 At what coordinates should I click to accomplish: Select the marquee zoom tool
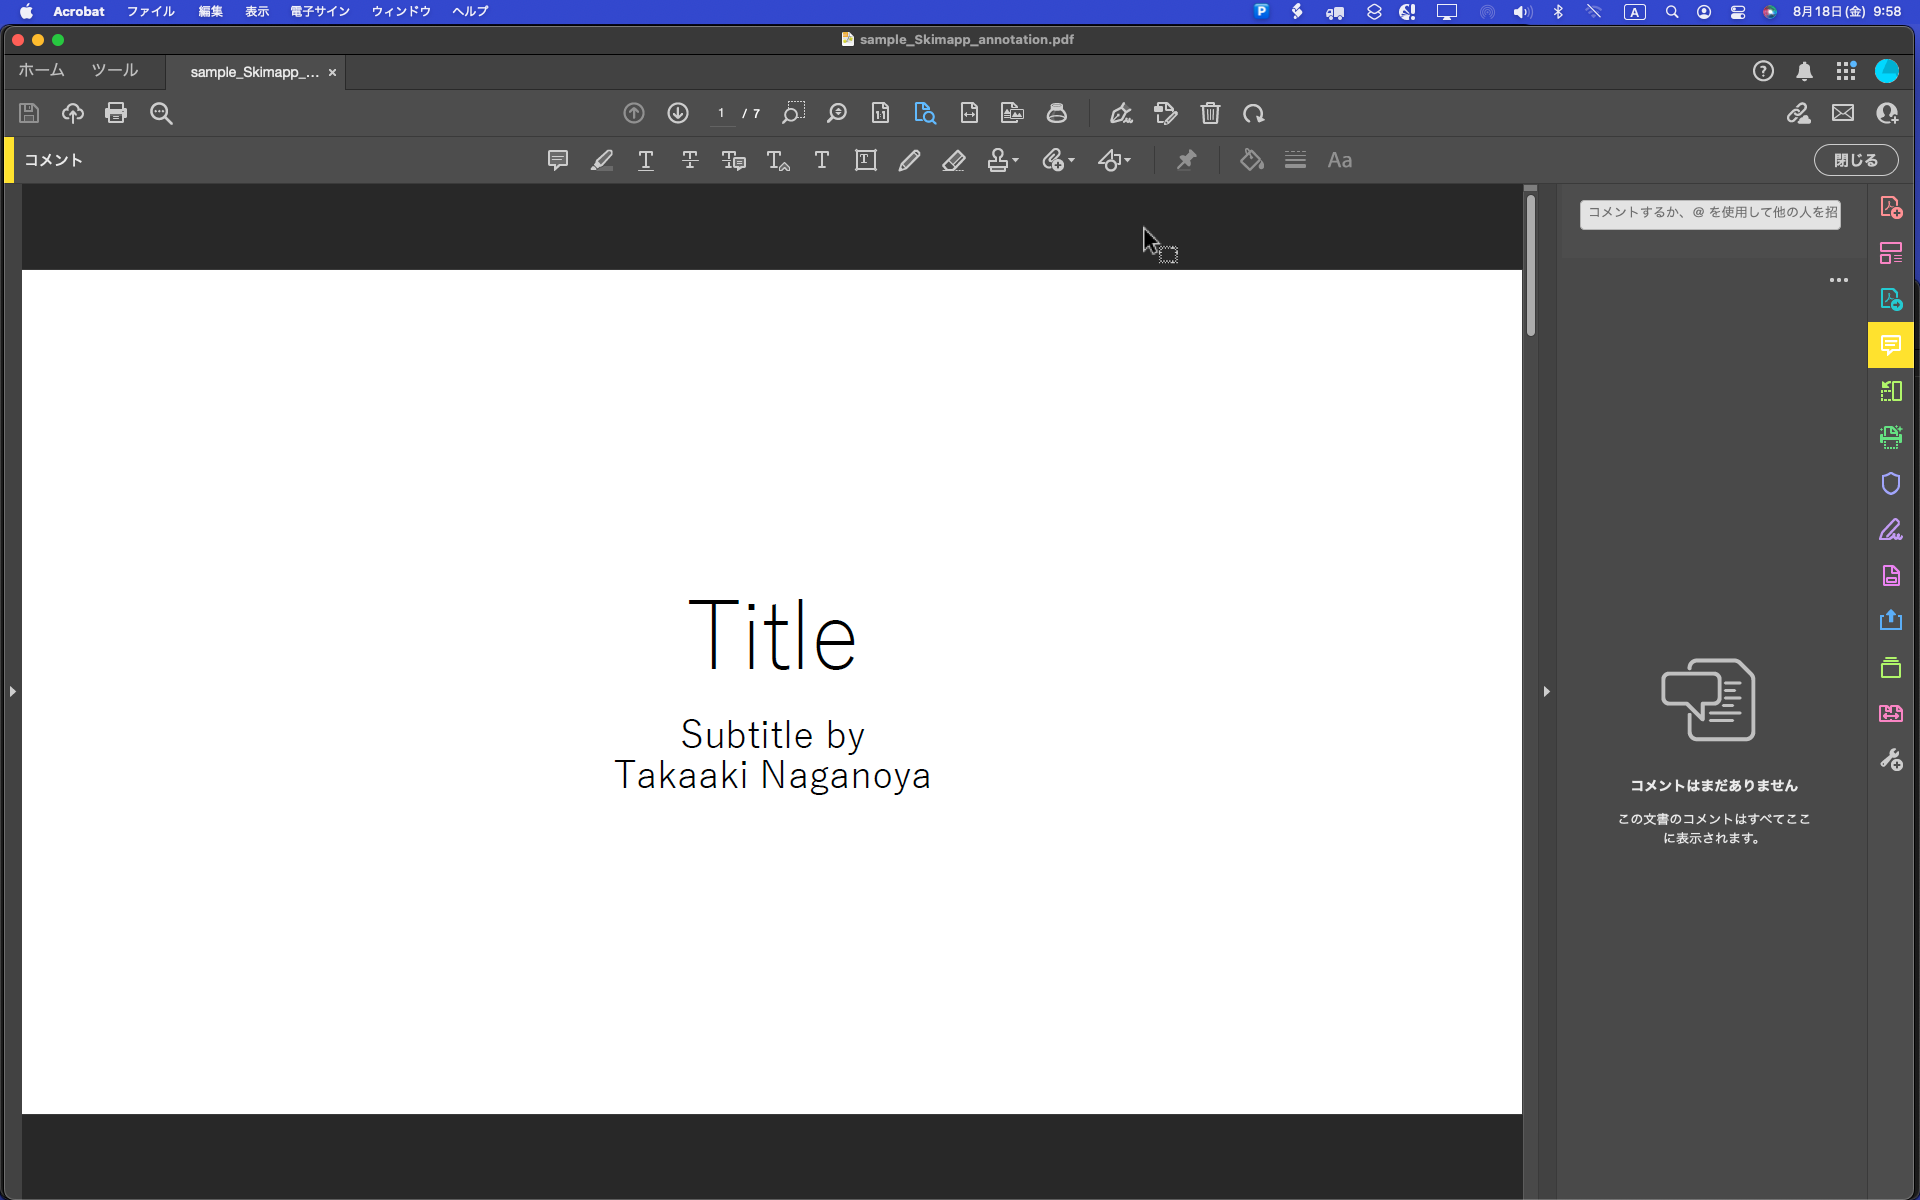pos(793,113)
